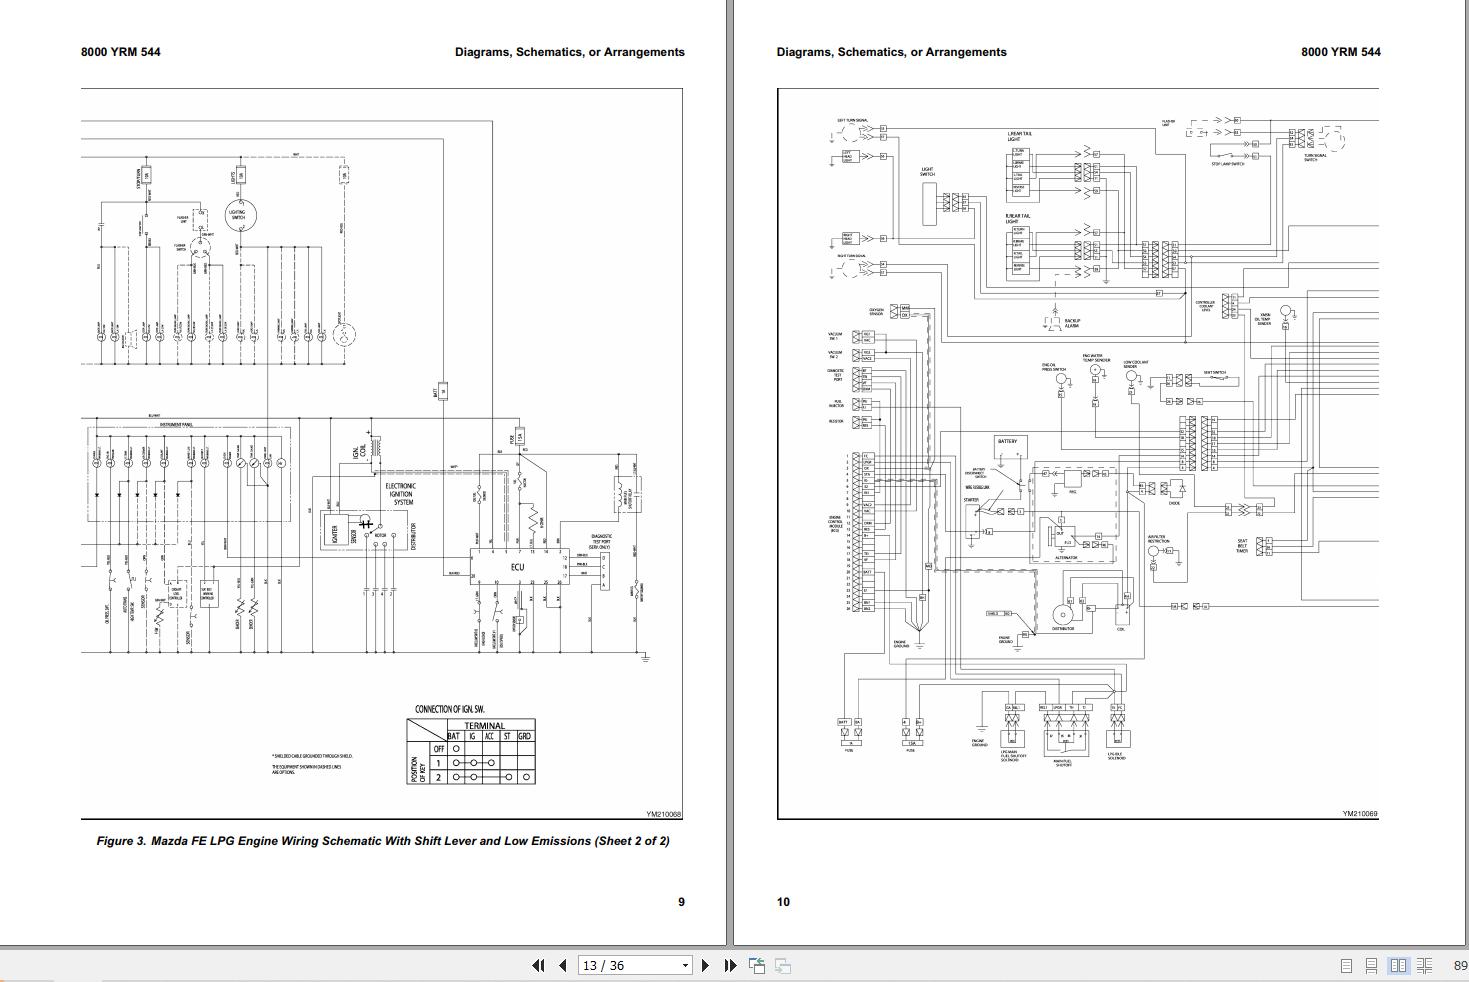Toggle the facing pages view mode
Viewport: 1469px width, 982px height.
[x=1399, y=966]
